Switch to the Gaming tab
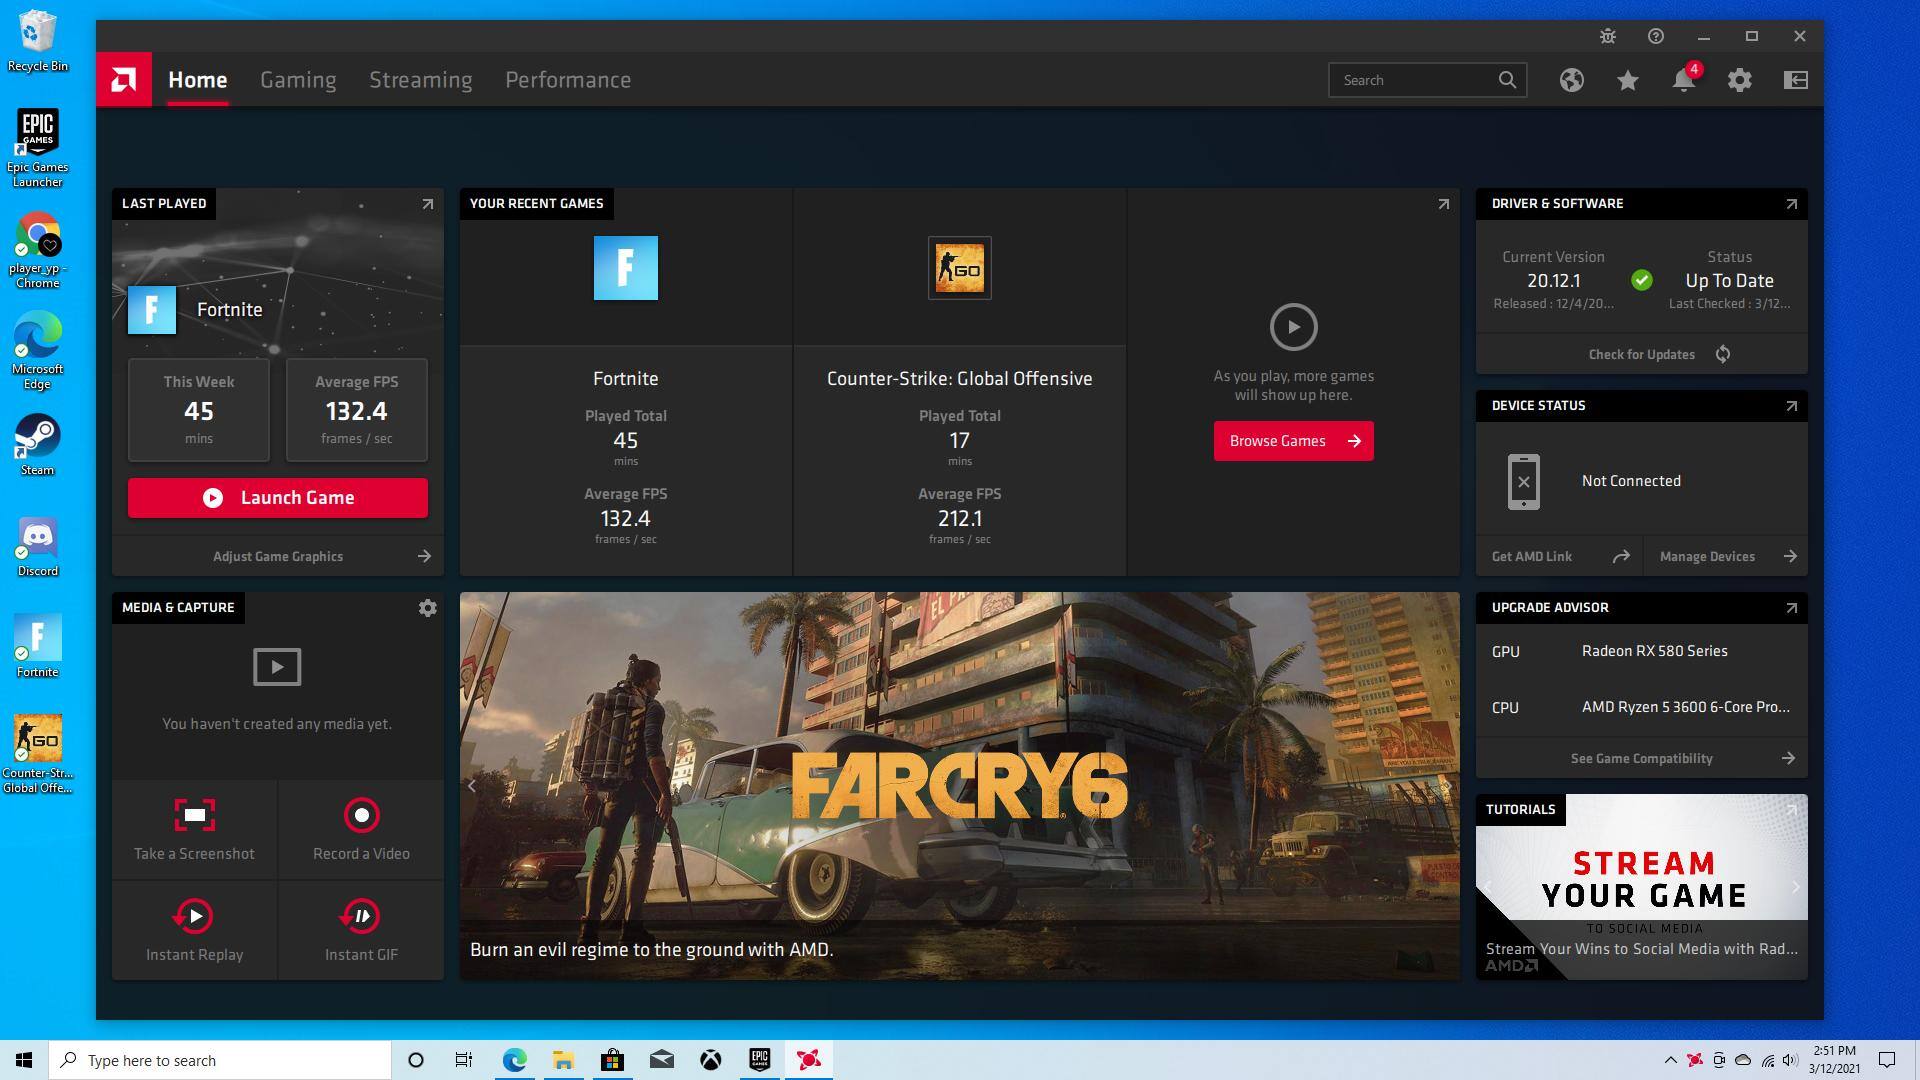The image size is (1920, 1080). click(298, 80)
